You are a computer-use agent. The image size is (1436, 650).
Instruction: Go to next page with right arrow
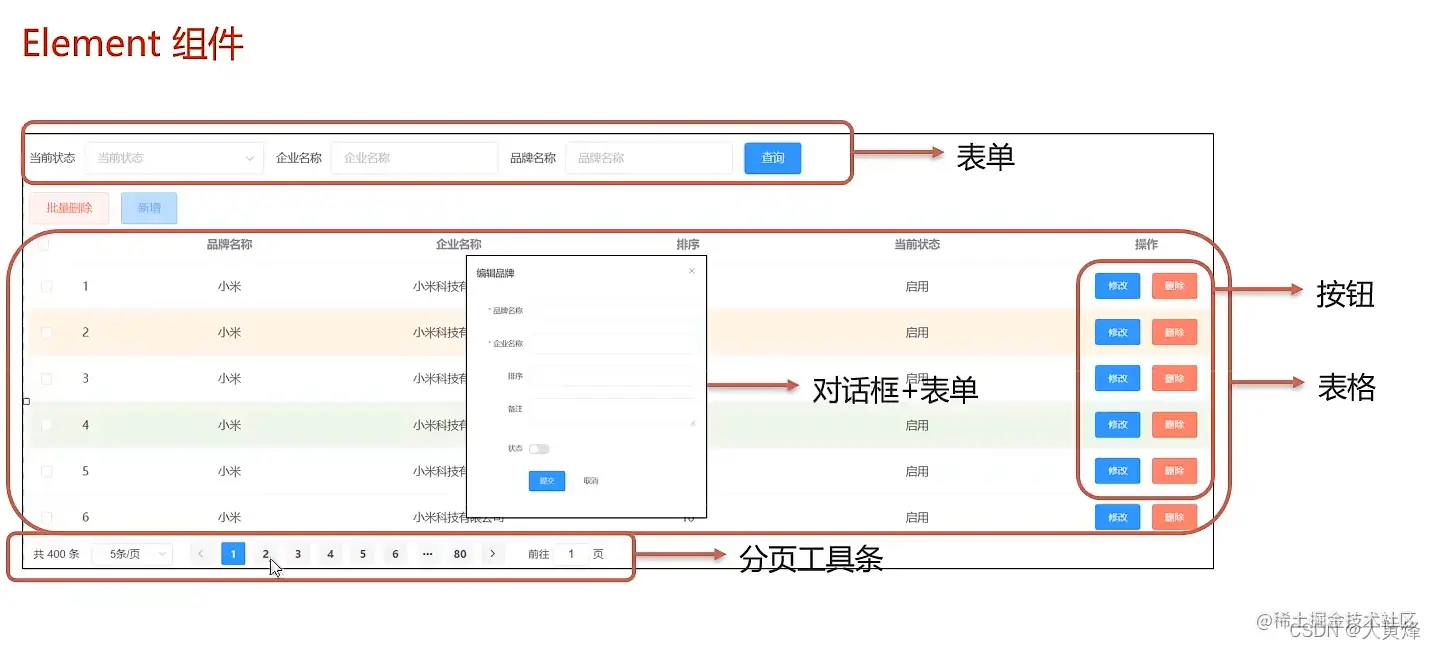coord(492,553)
